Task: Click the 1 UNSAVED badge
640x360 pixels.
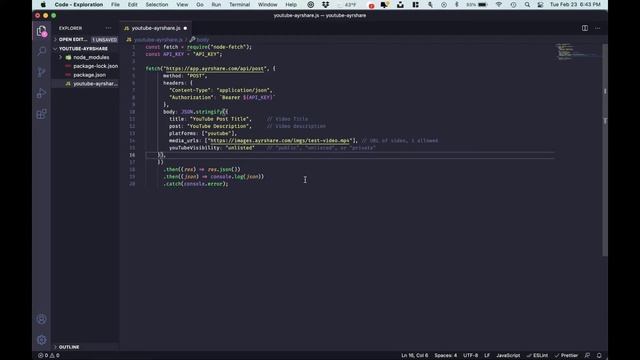Action: (x=104, y=40)
